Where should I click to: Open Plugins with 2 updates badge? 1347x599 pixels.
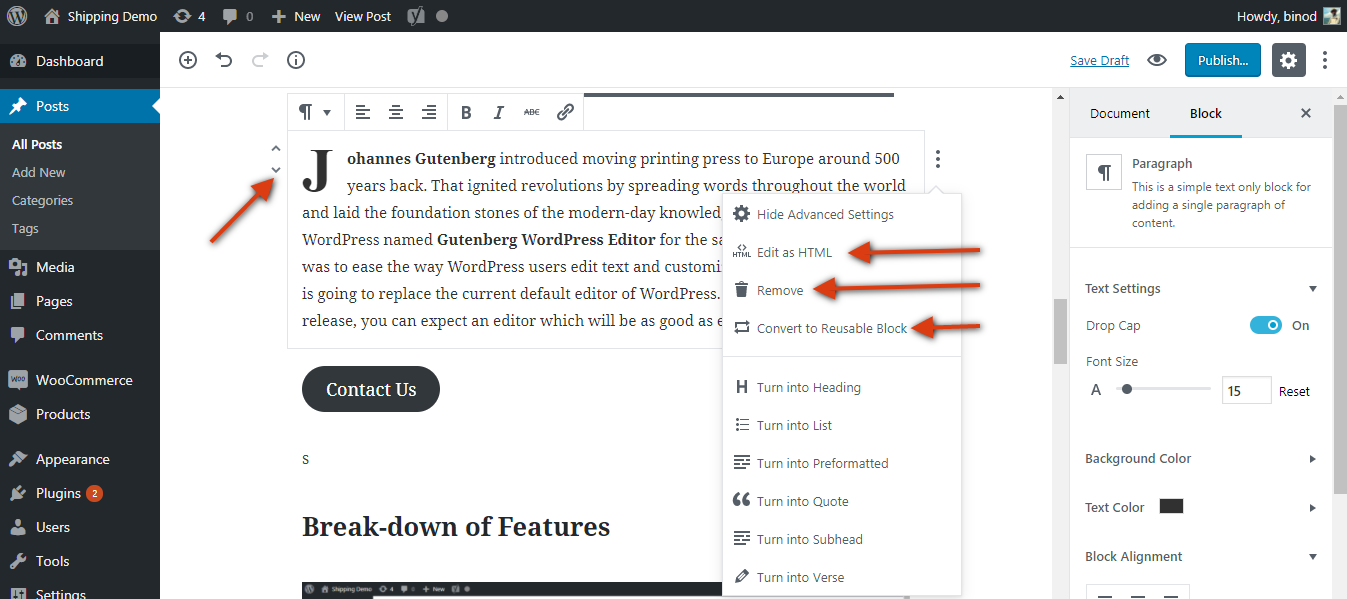[x=80, y=493]
